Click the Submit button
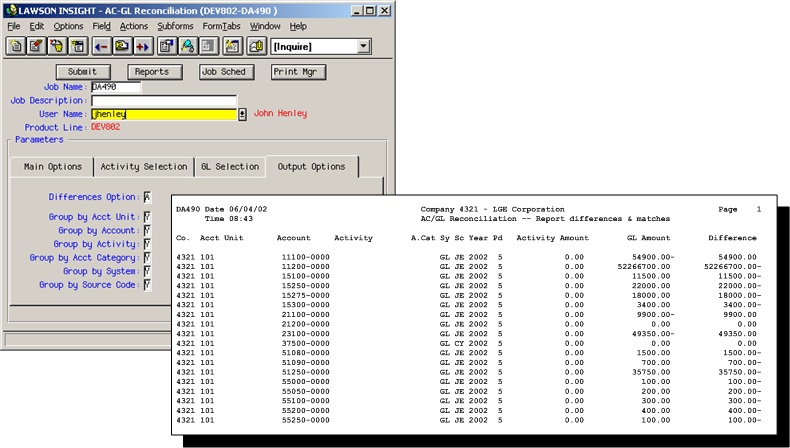790x448 pixels. click(83, 72)
